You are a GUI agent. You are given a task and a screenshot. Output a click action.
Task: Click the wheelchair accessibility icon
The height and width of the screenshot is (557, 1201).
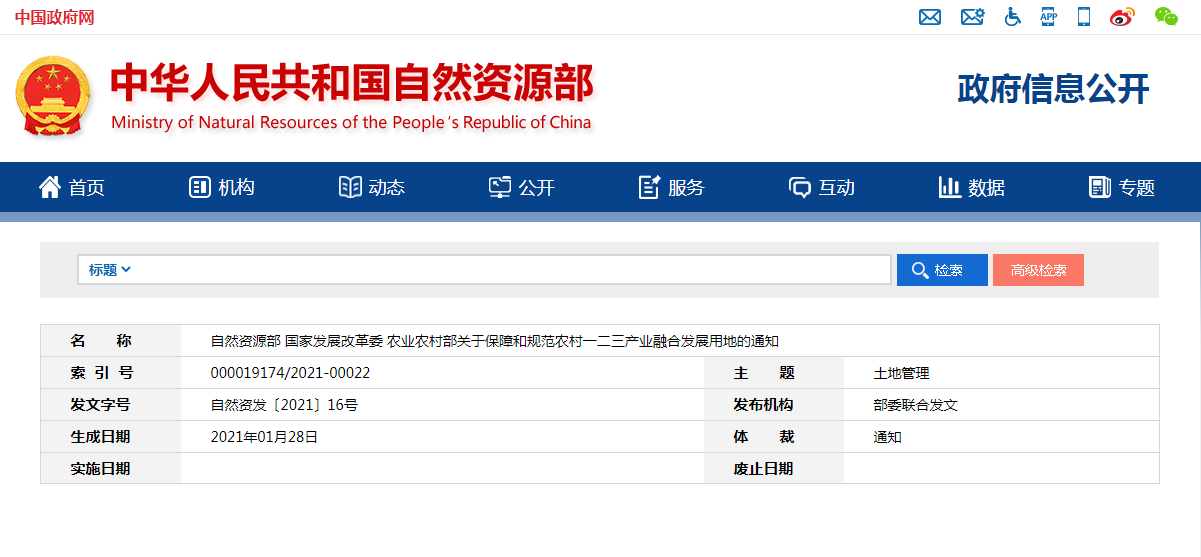point(1012,17)
